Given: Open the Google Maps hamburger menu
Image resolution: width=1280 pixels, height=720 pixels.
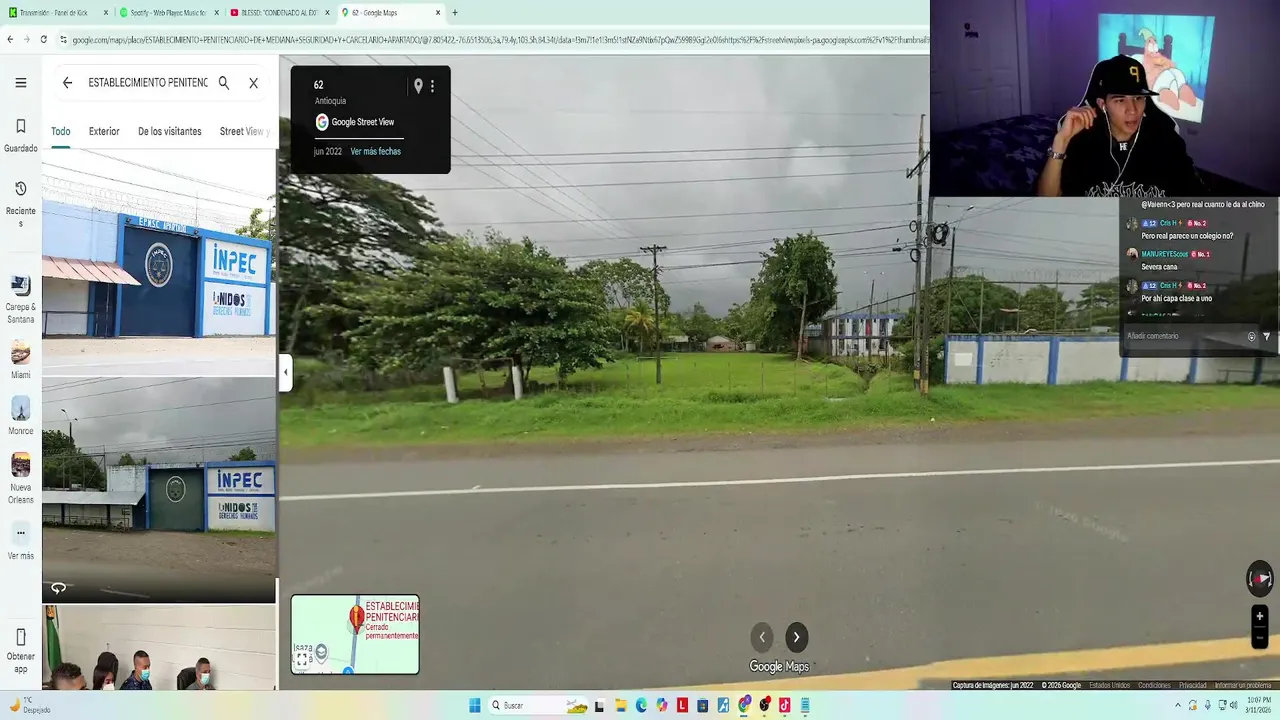Looking at the screenshot, I should pyautogui.click(x=20, y=83).
